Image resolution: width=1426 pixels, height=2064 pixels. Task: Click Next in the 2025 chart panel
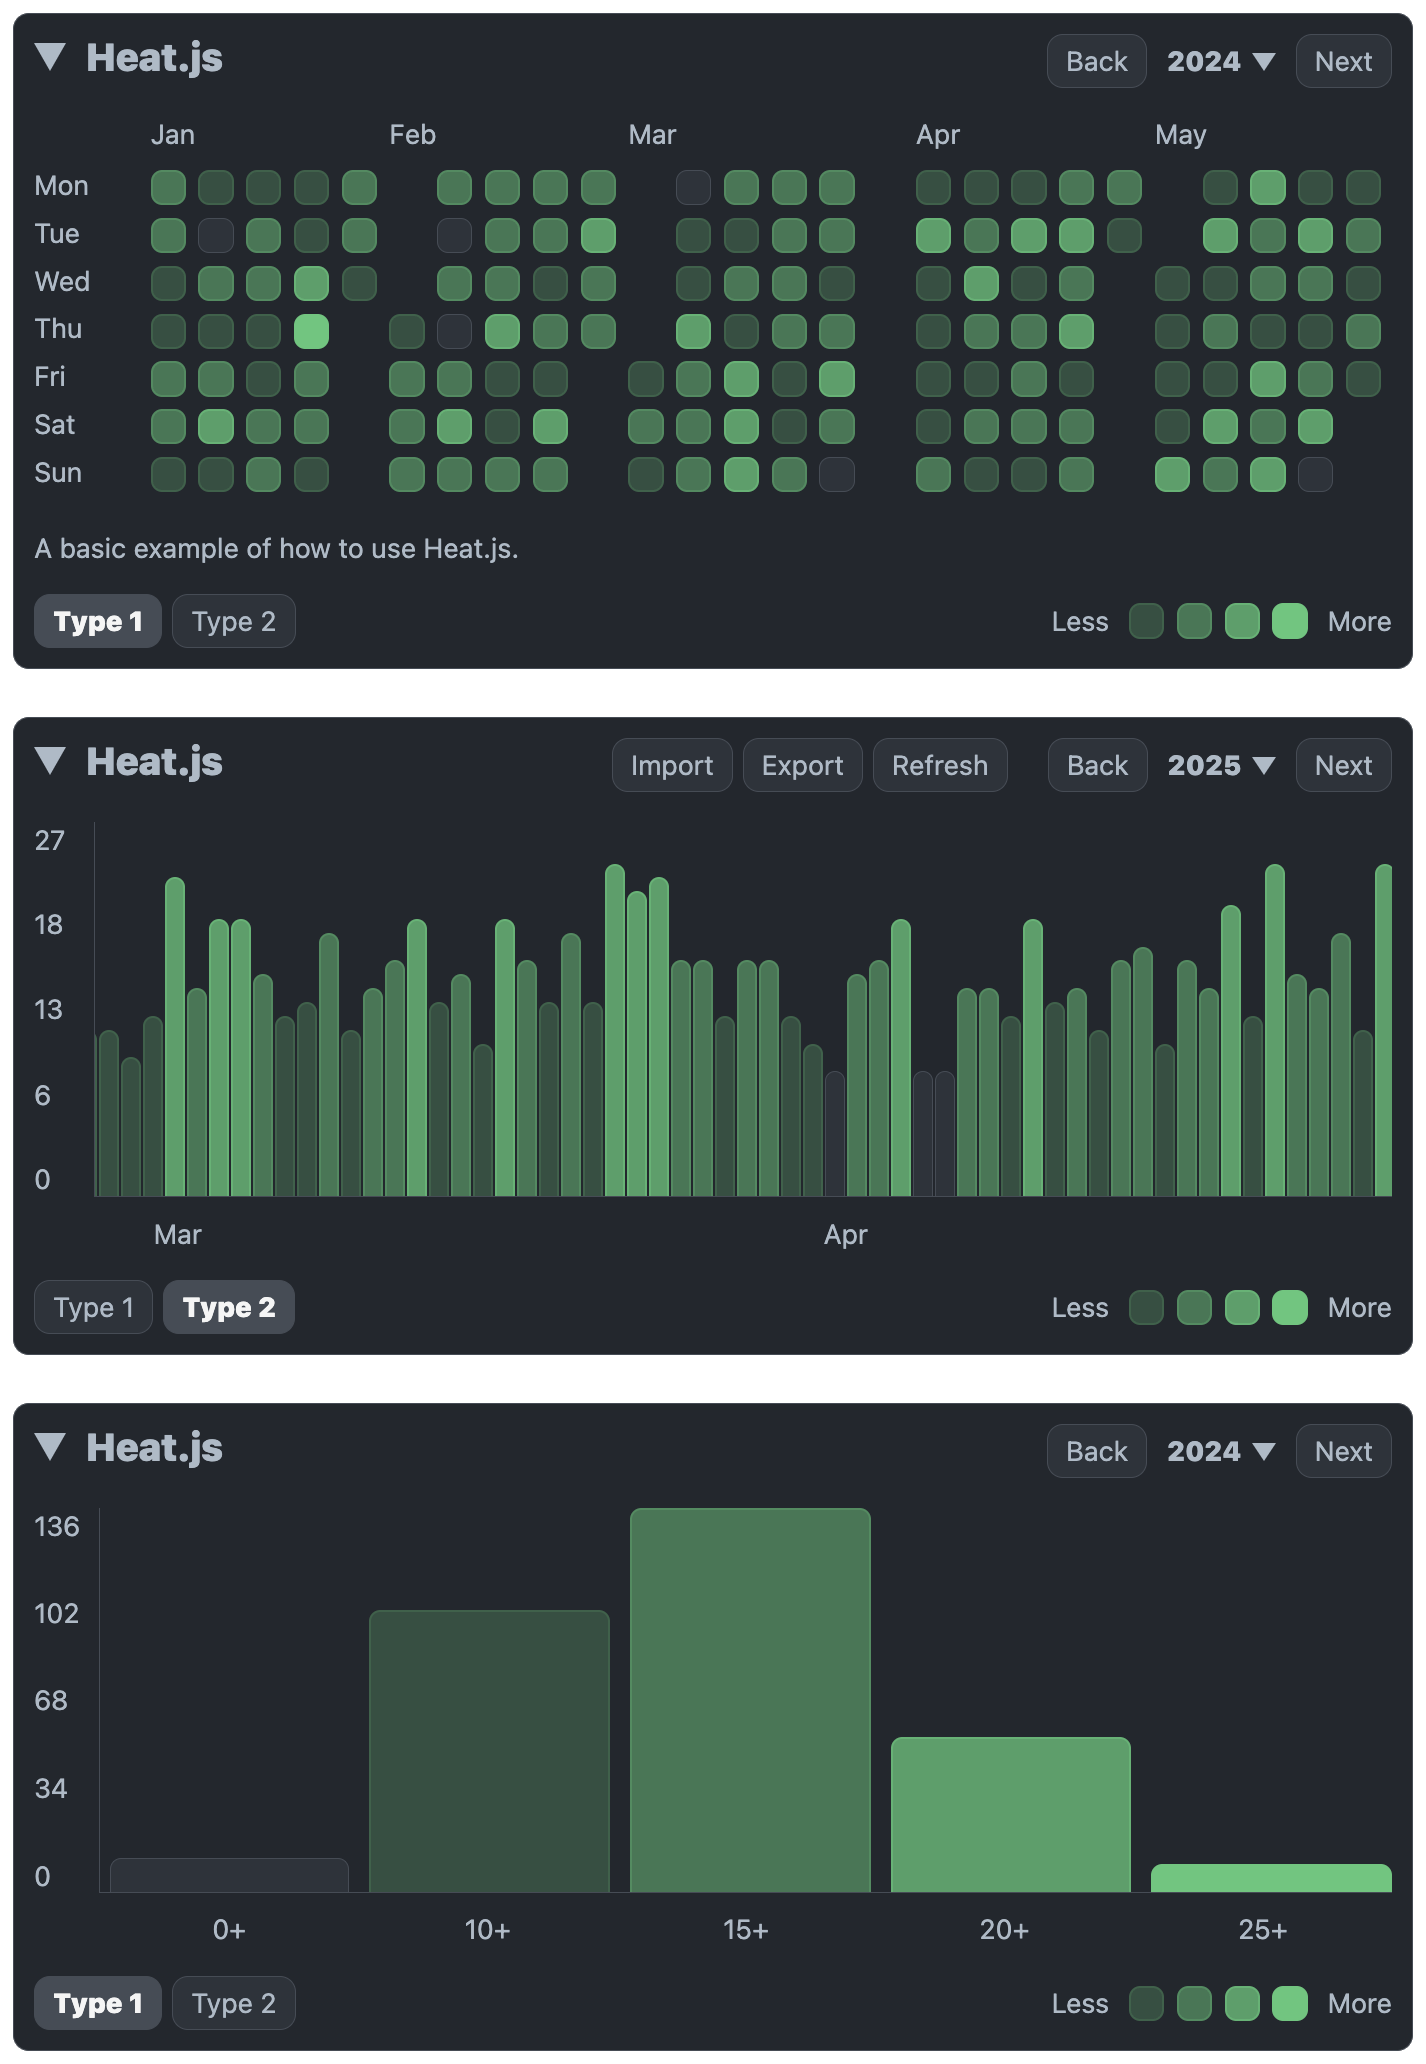tap(1343, 765)
